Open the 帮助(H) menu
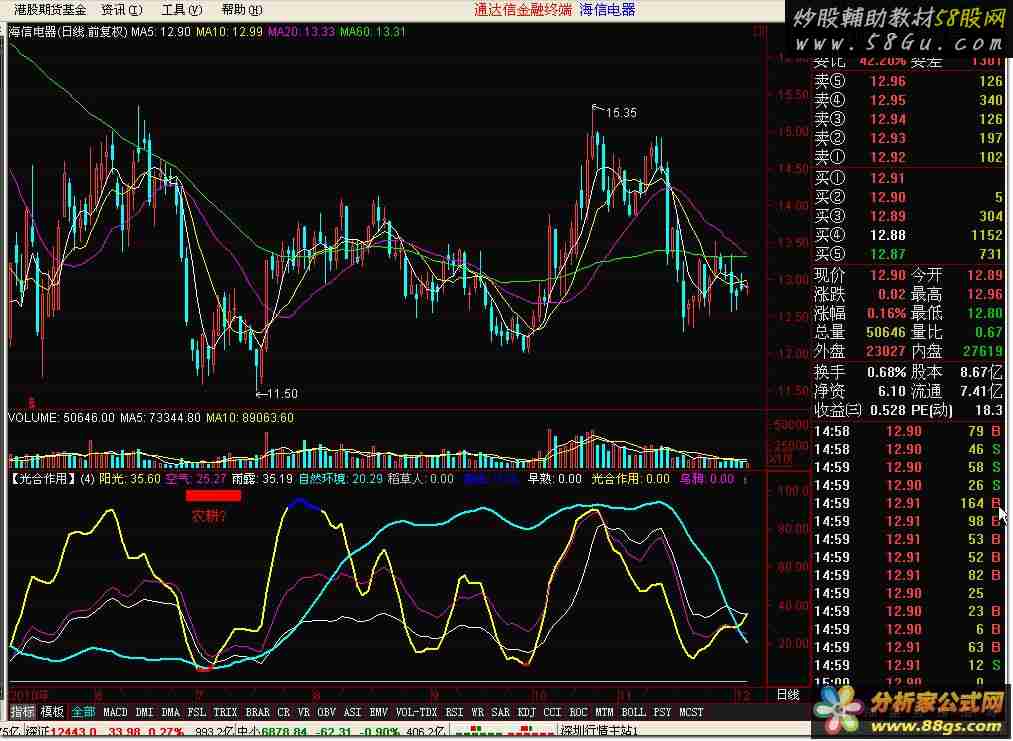1013x741 pixels. point(242,10)
